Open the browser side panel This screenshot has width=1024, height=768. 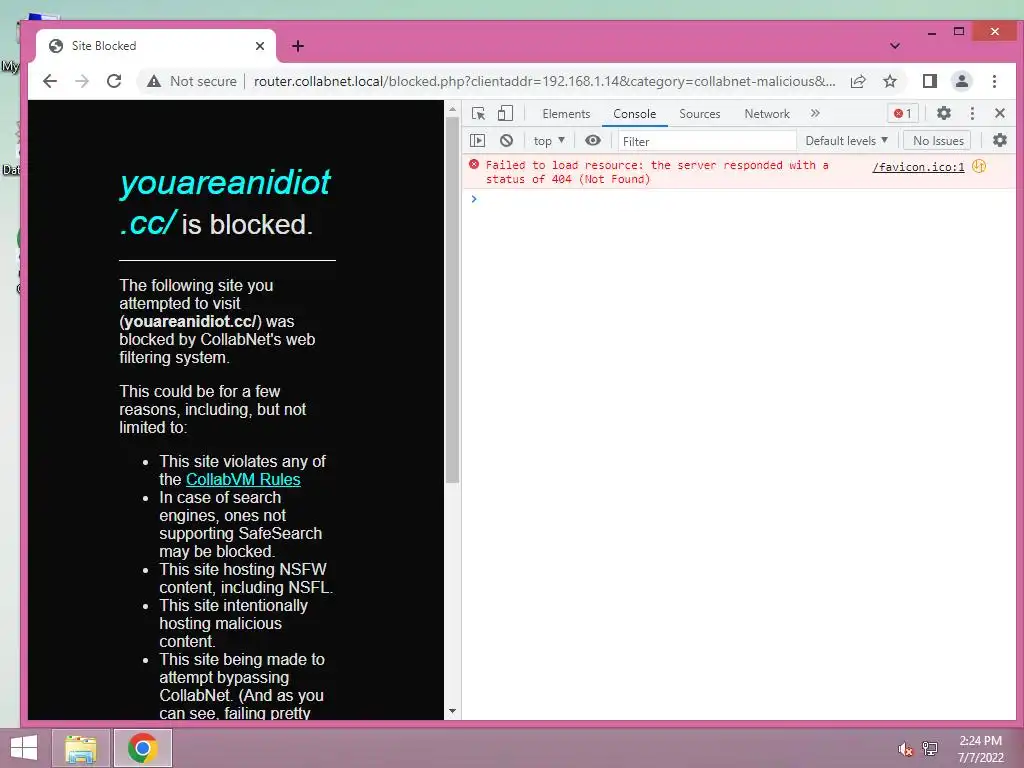click(x=930, y=81)
